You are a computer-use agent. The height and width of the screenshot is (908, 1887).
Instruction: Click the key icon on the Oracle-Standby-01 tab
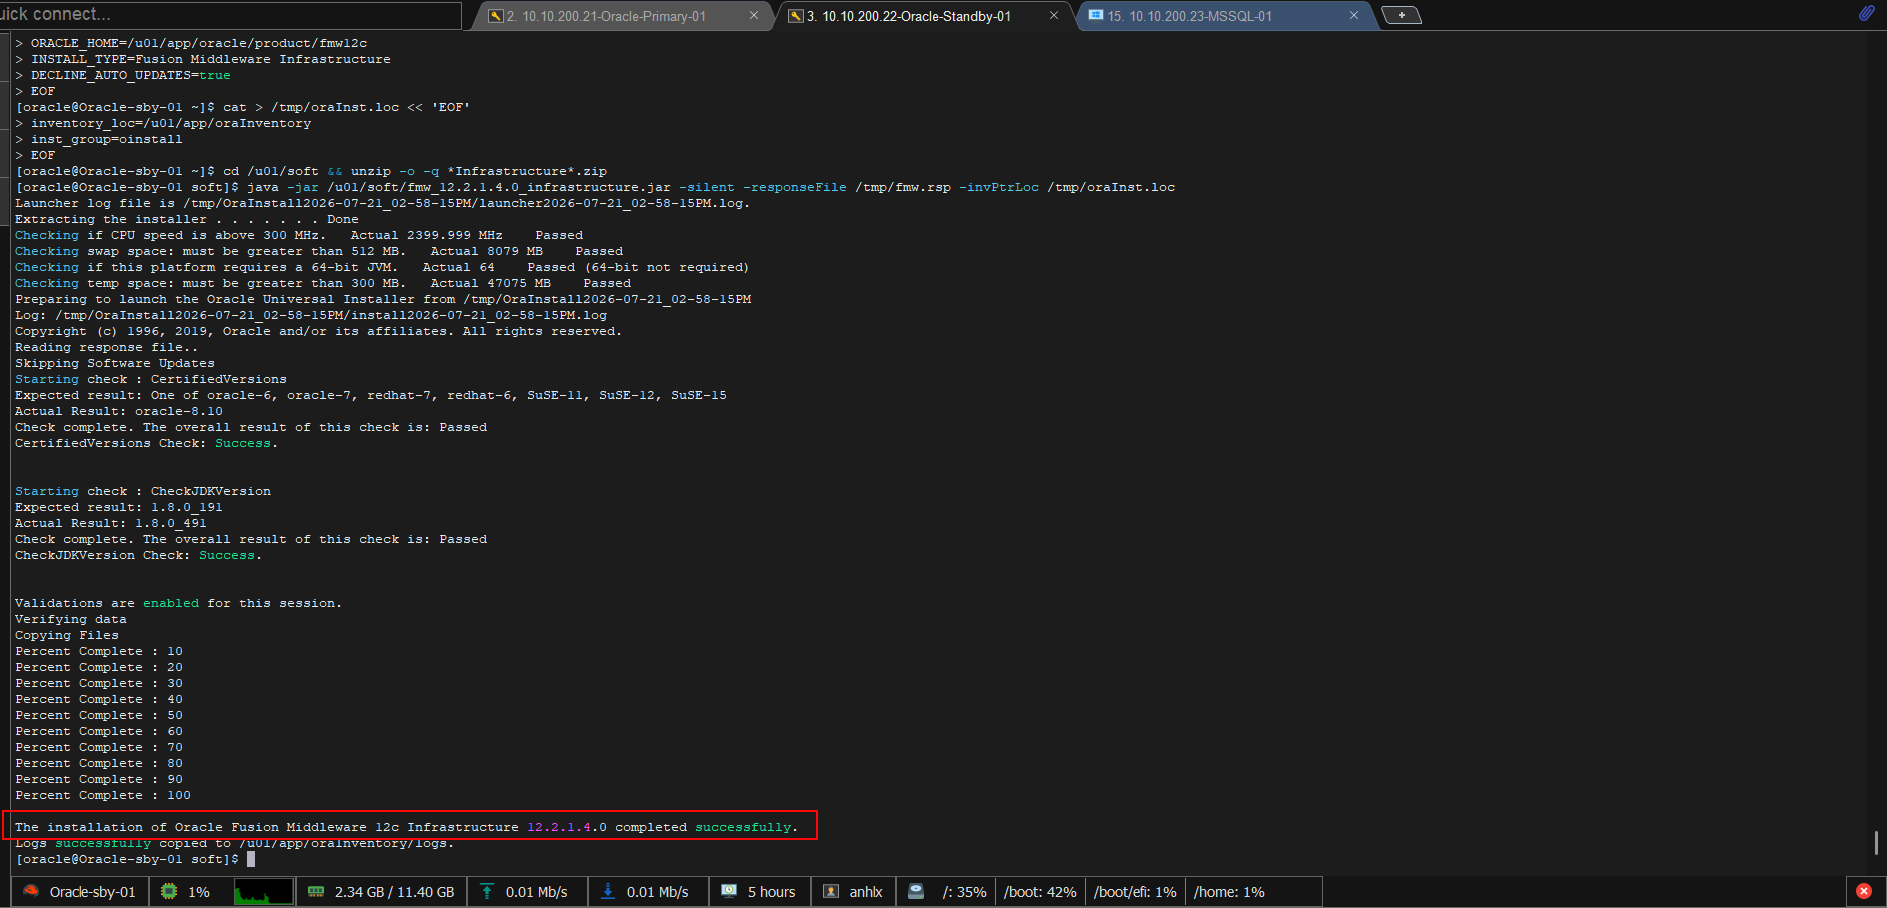795,16
